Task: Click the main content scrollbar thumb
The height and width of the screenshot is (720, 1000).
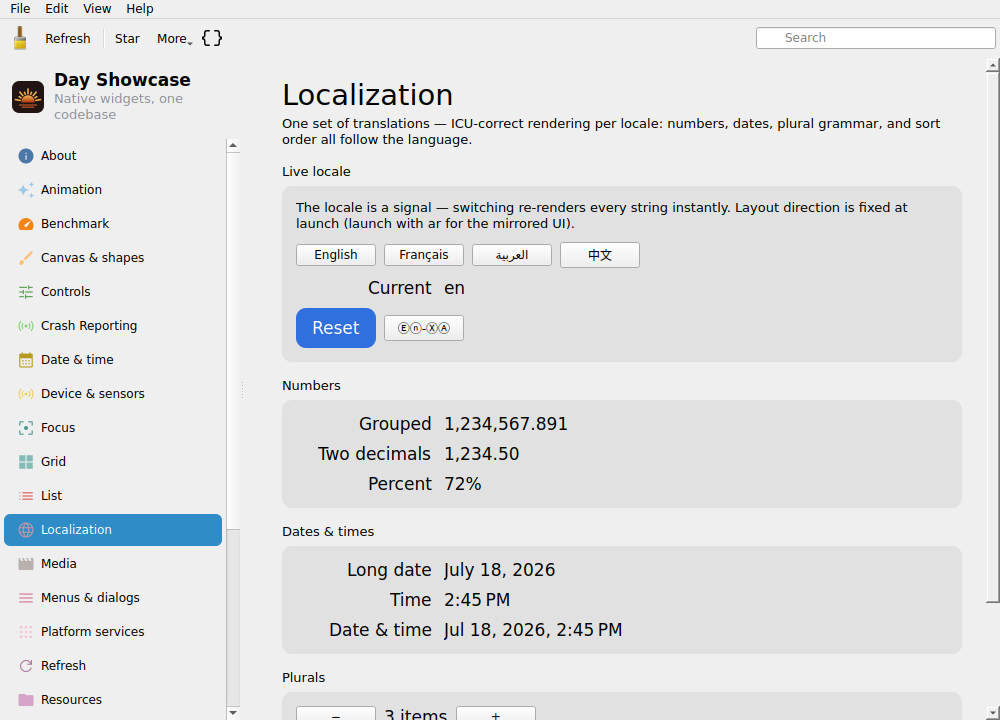Action: coord(992,337)
